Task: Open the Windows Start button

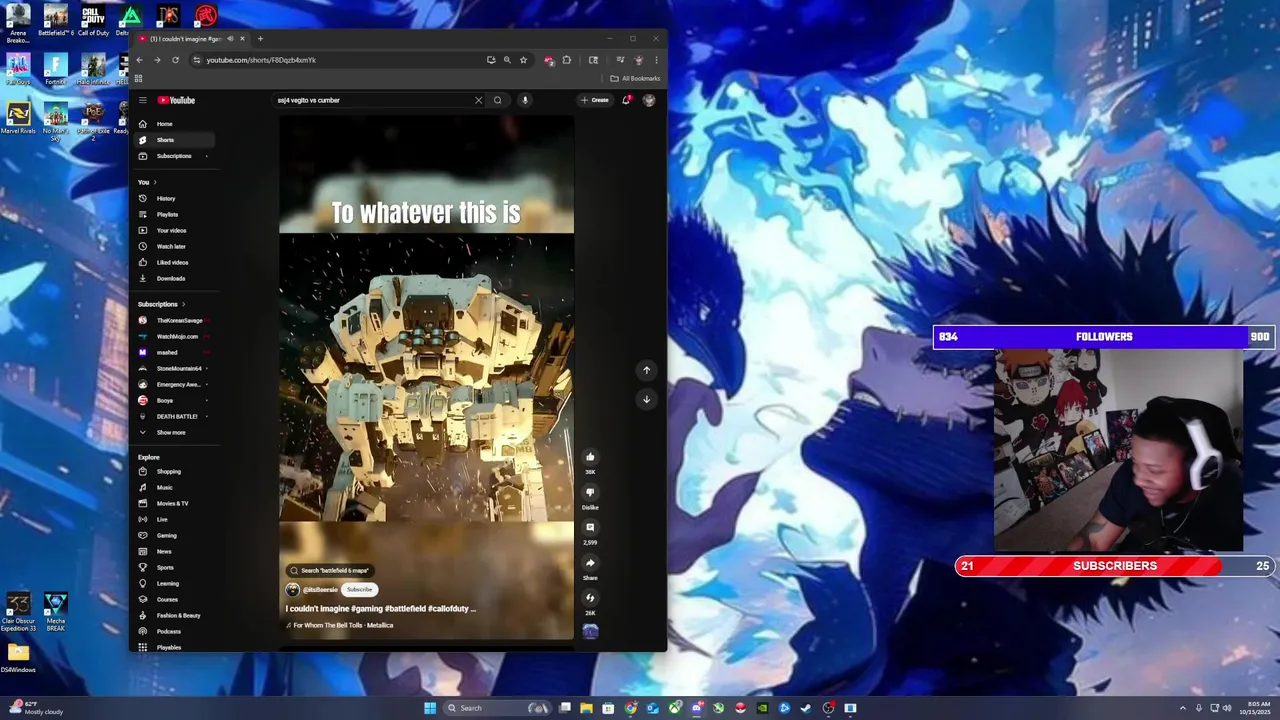Action: click(430, 708)
